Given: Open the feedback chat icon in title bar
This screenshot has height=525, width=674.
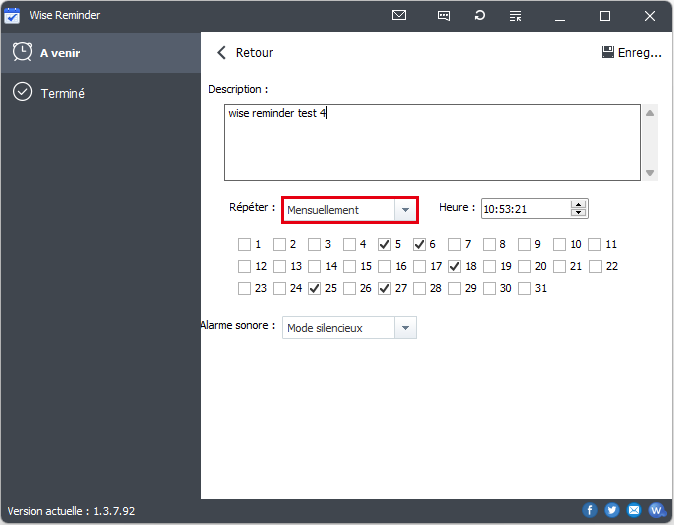Looking at the screenshot, I should coord(444,16).
